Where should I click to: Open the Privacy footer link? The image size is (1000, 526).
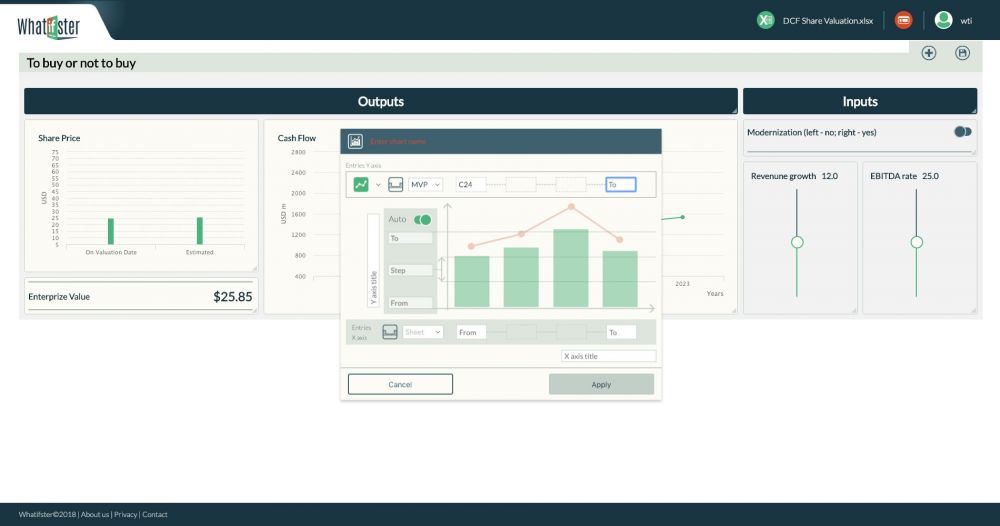[x=126, y=514]
